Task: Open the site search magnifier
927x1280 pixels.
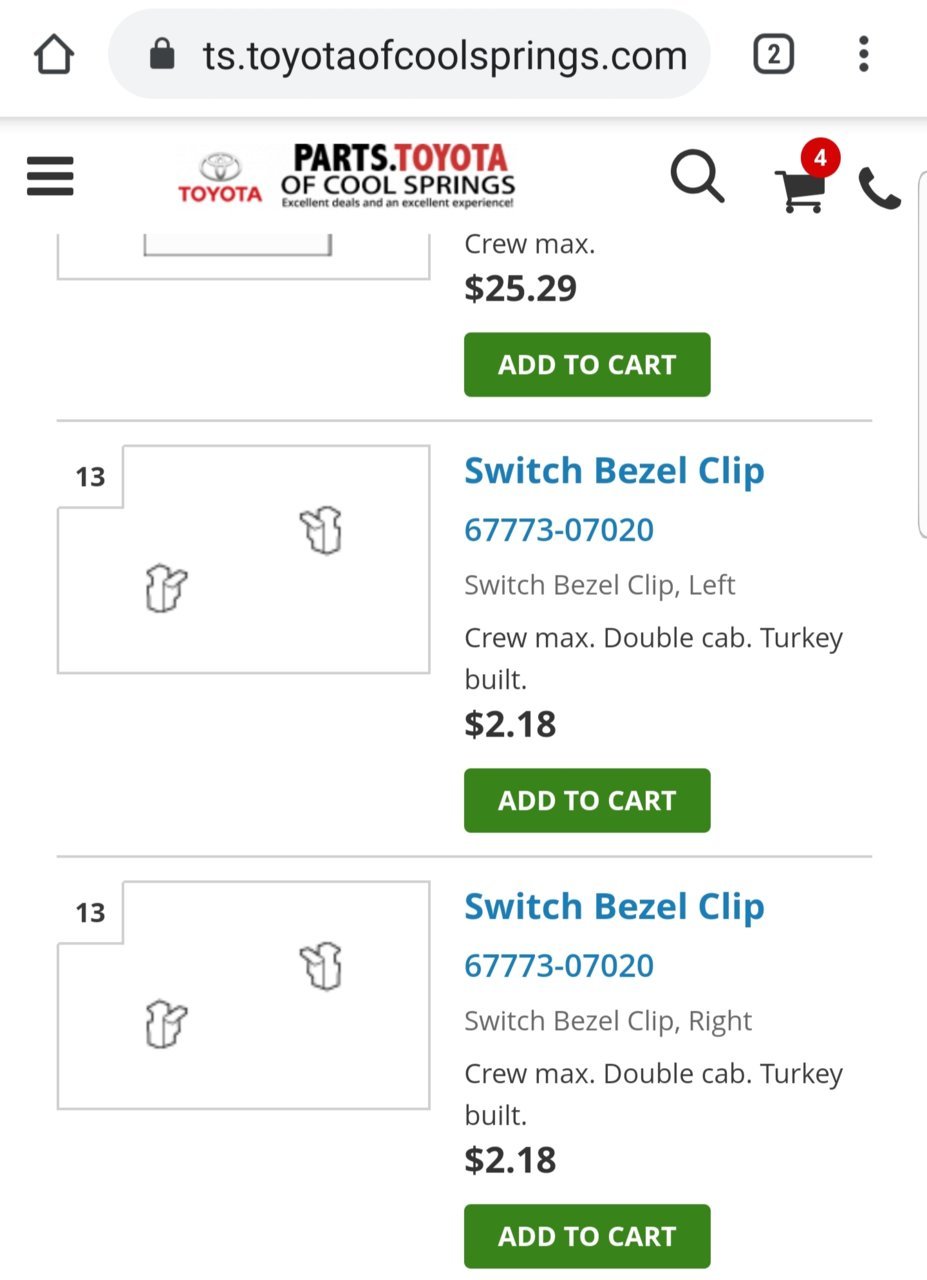Action: tap(697, 177)
